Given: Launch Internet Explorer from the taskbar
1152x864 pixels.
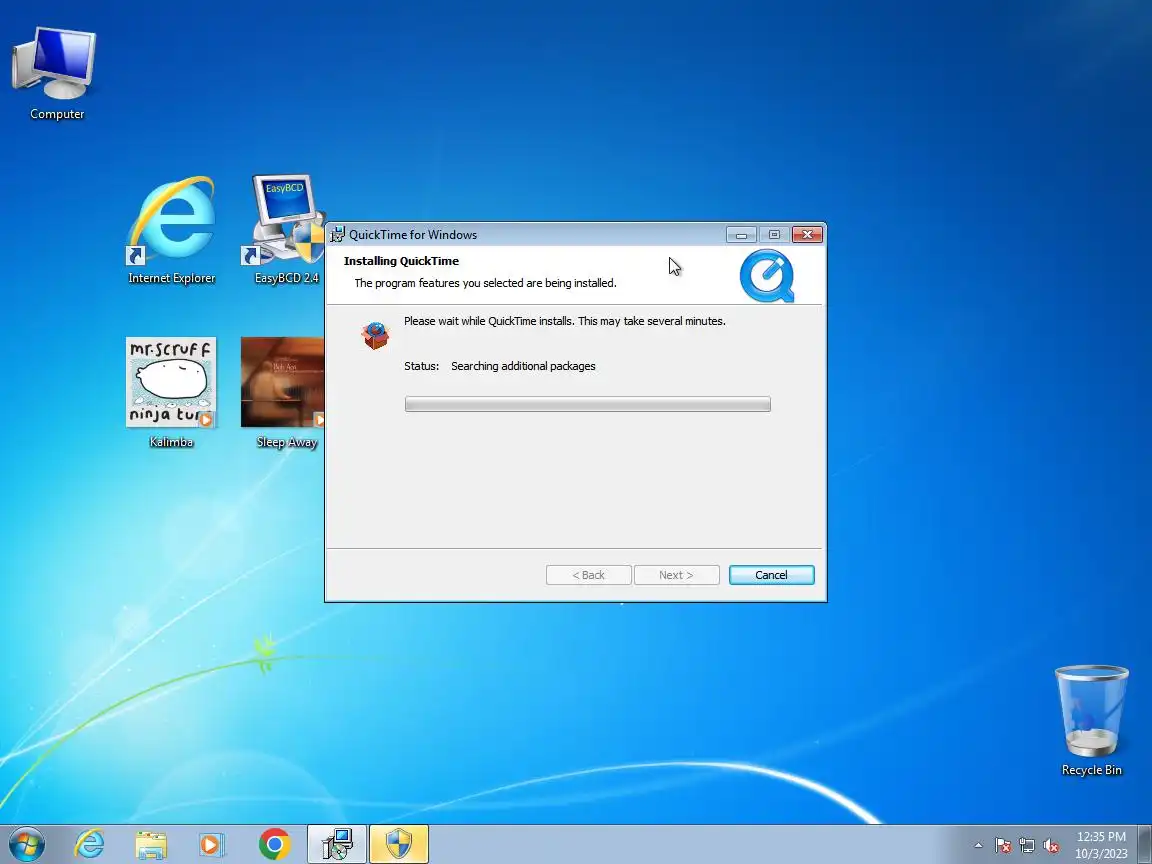Looking at the screenshot, I should 90,844.
